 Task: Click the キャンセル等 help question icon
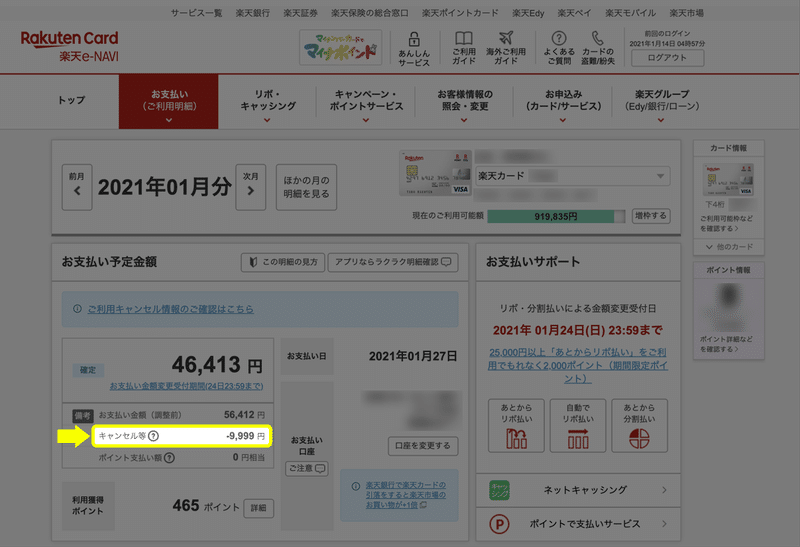pos(153,436)
